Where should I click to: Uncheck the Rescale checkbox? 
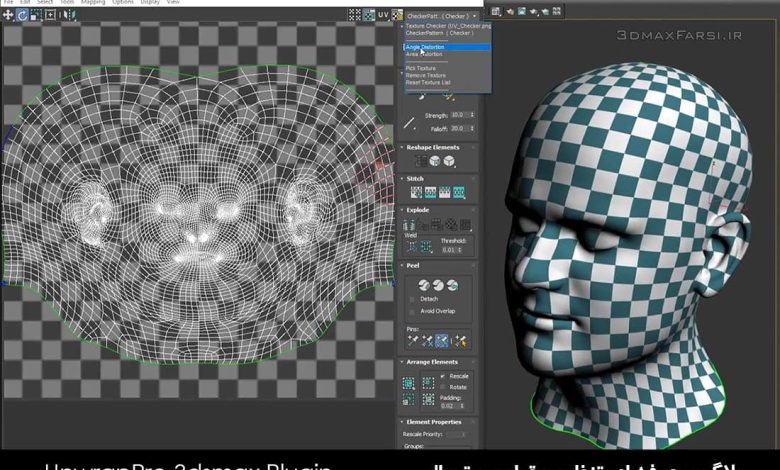(443, 376)
